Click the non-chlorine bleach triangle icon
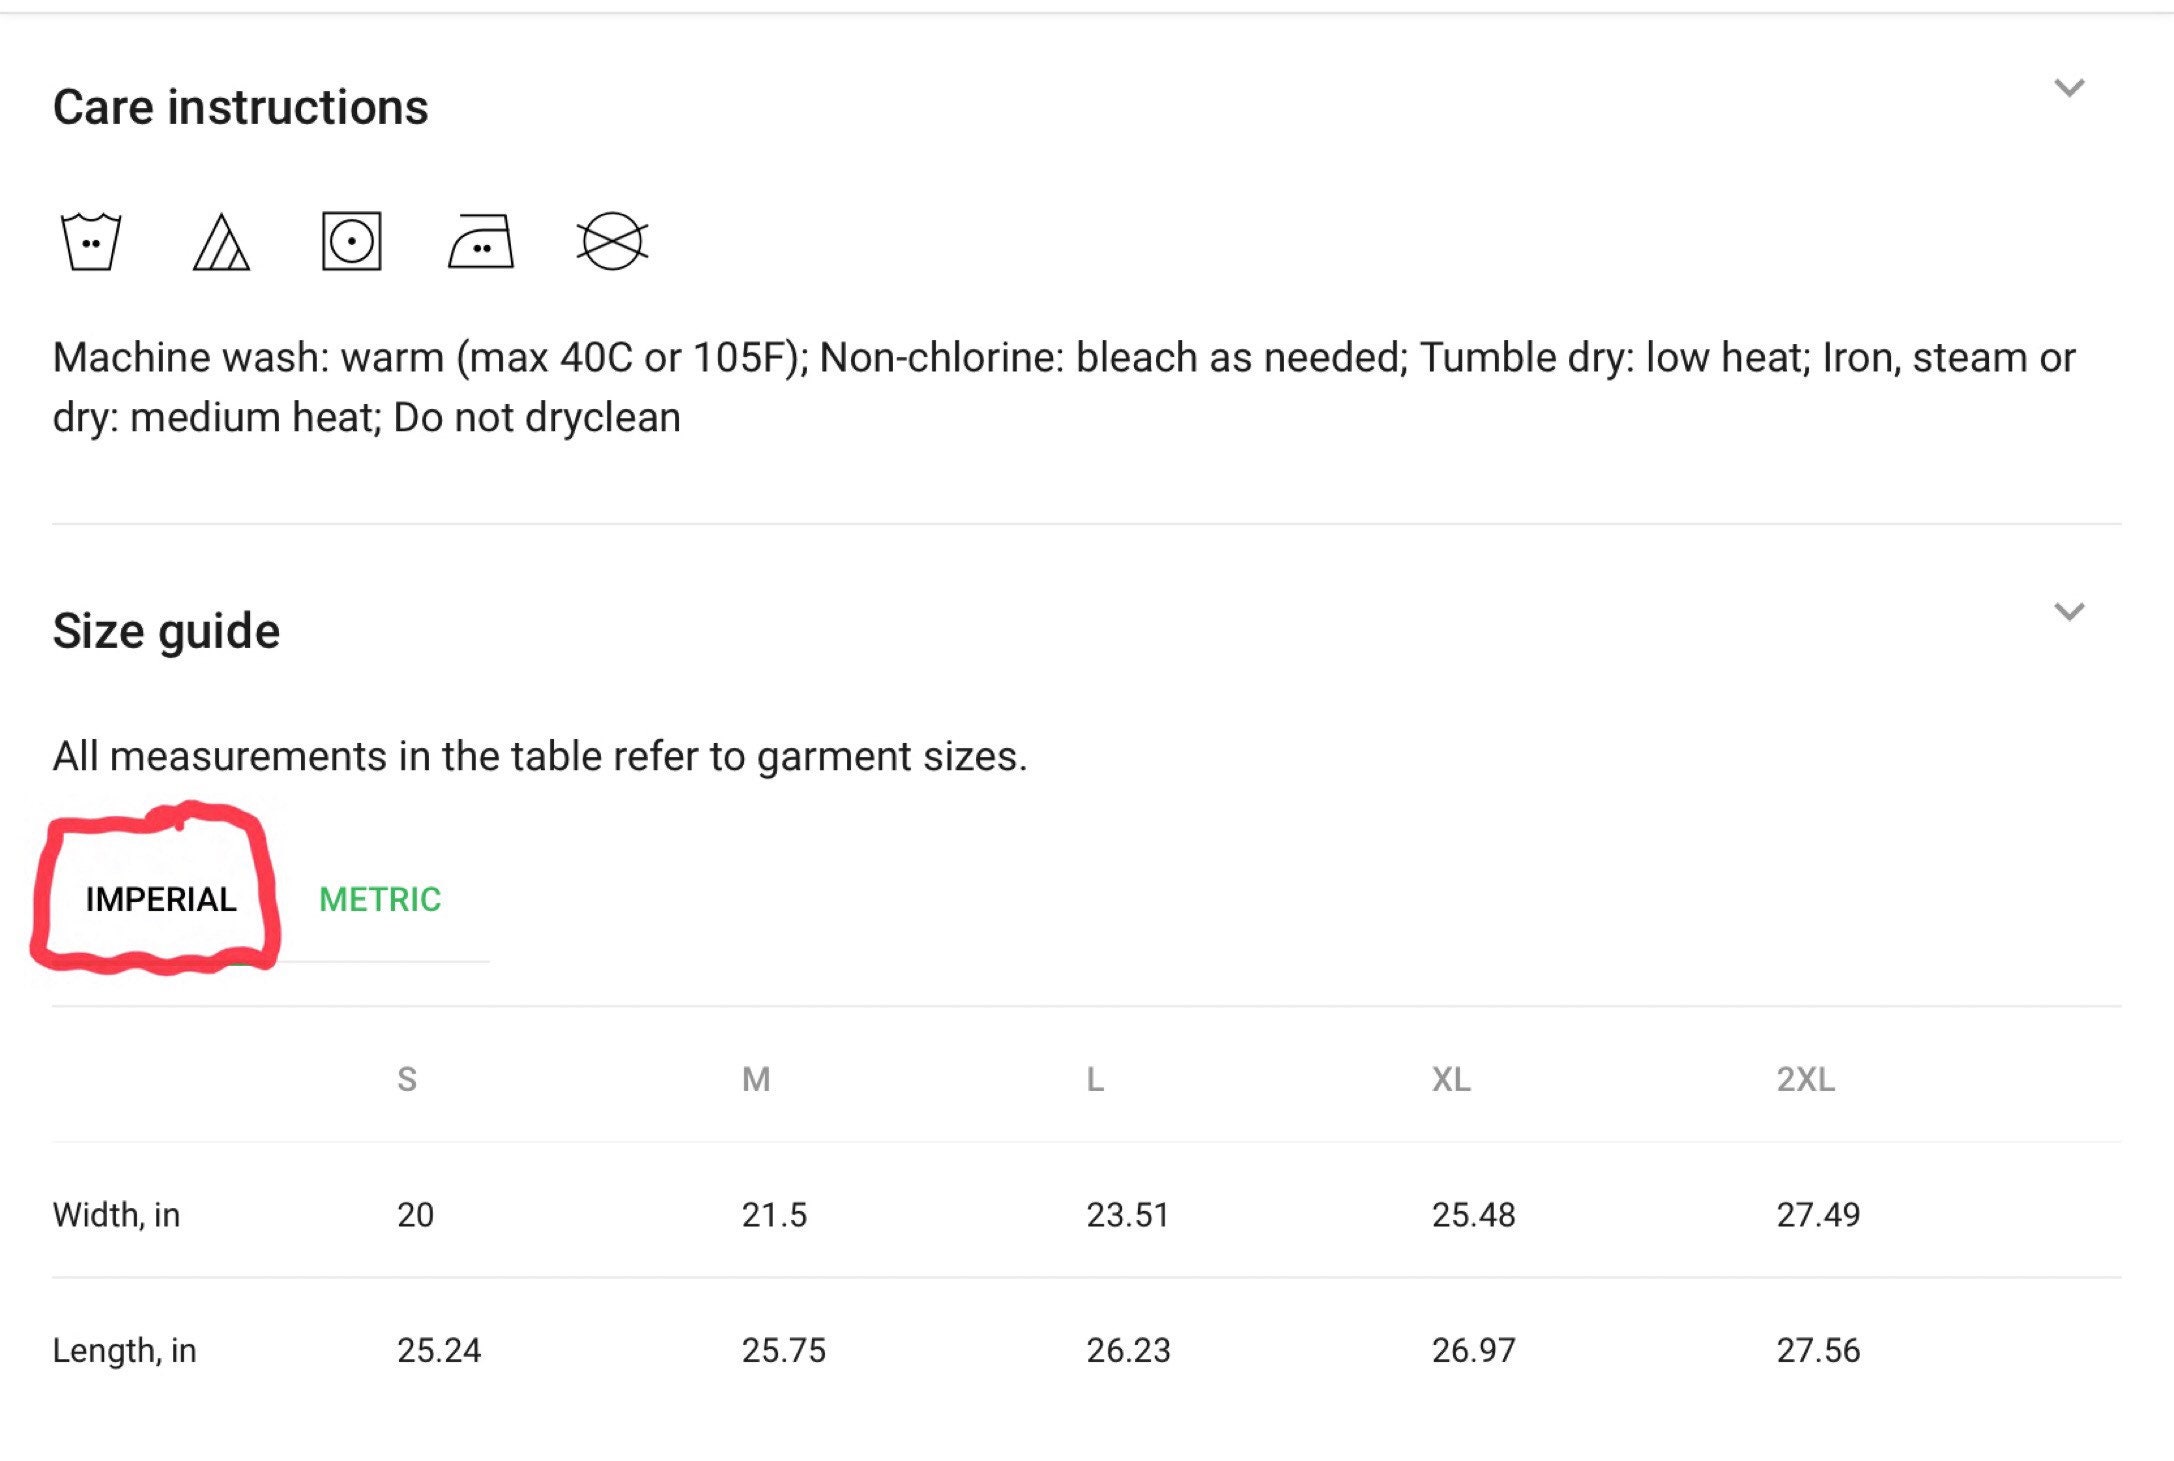Screen dimensions: 2174x1461 221,242
